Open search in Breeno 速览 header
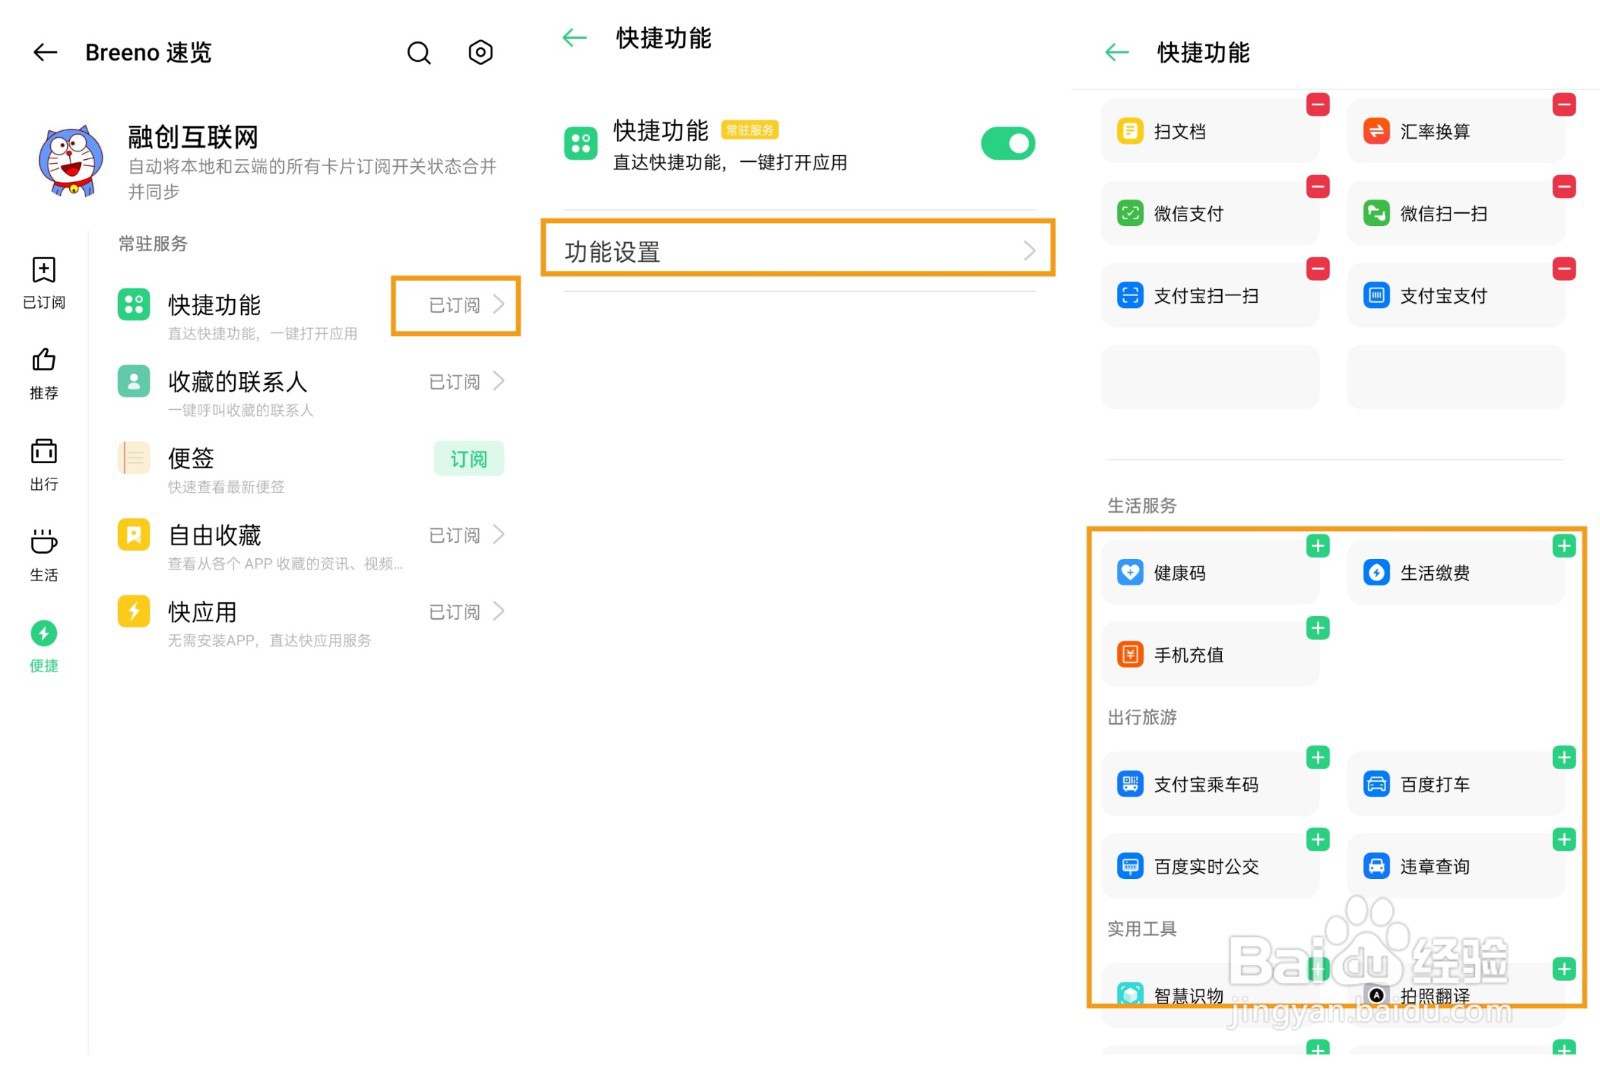 [419, 53]
